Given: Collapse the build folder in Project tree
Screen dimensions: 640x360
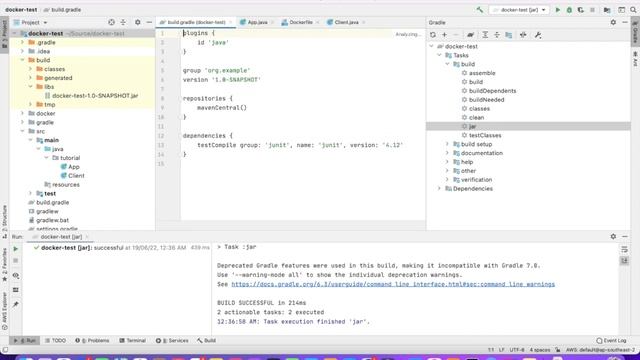Looking at the screenshot, I should pyautogui.click(x=23, y=60).
